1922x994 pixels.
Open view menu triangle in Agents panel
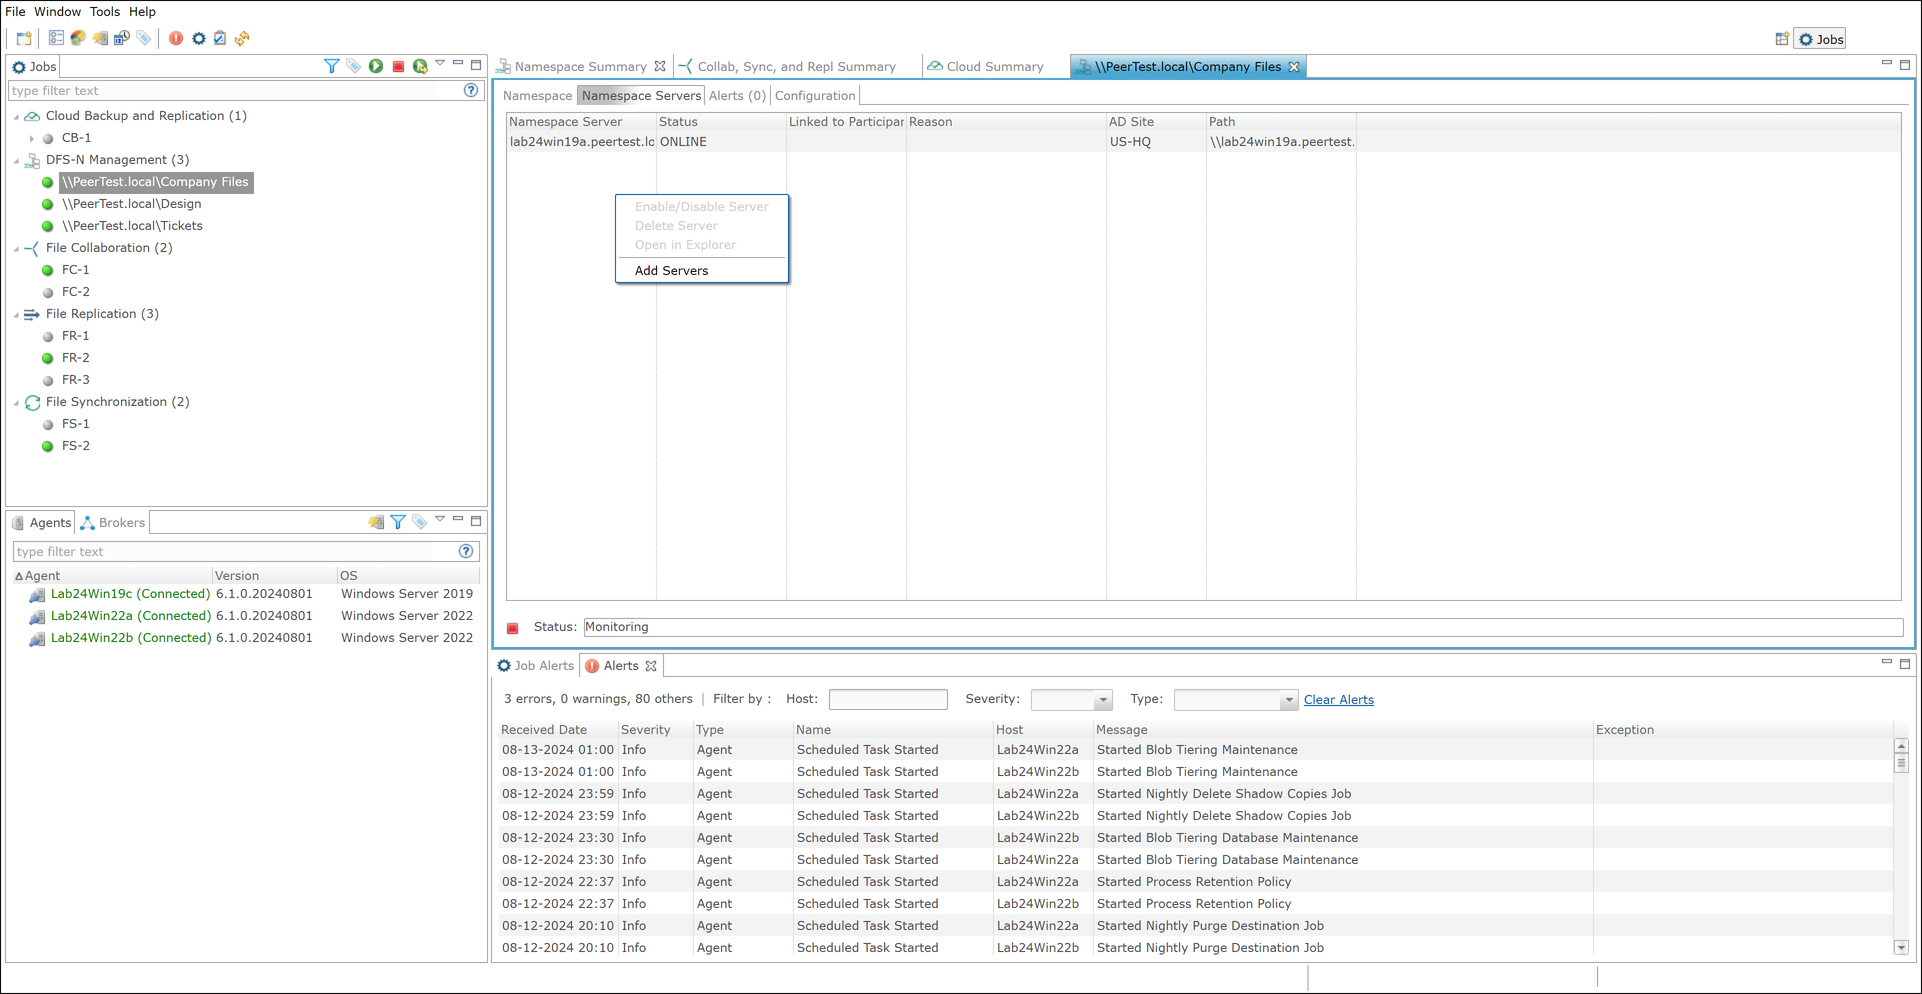(x=440, y=519)
